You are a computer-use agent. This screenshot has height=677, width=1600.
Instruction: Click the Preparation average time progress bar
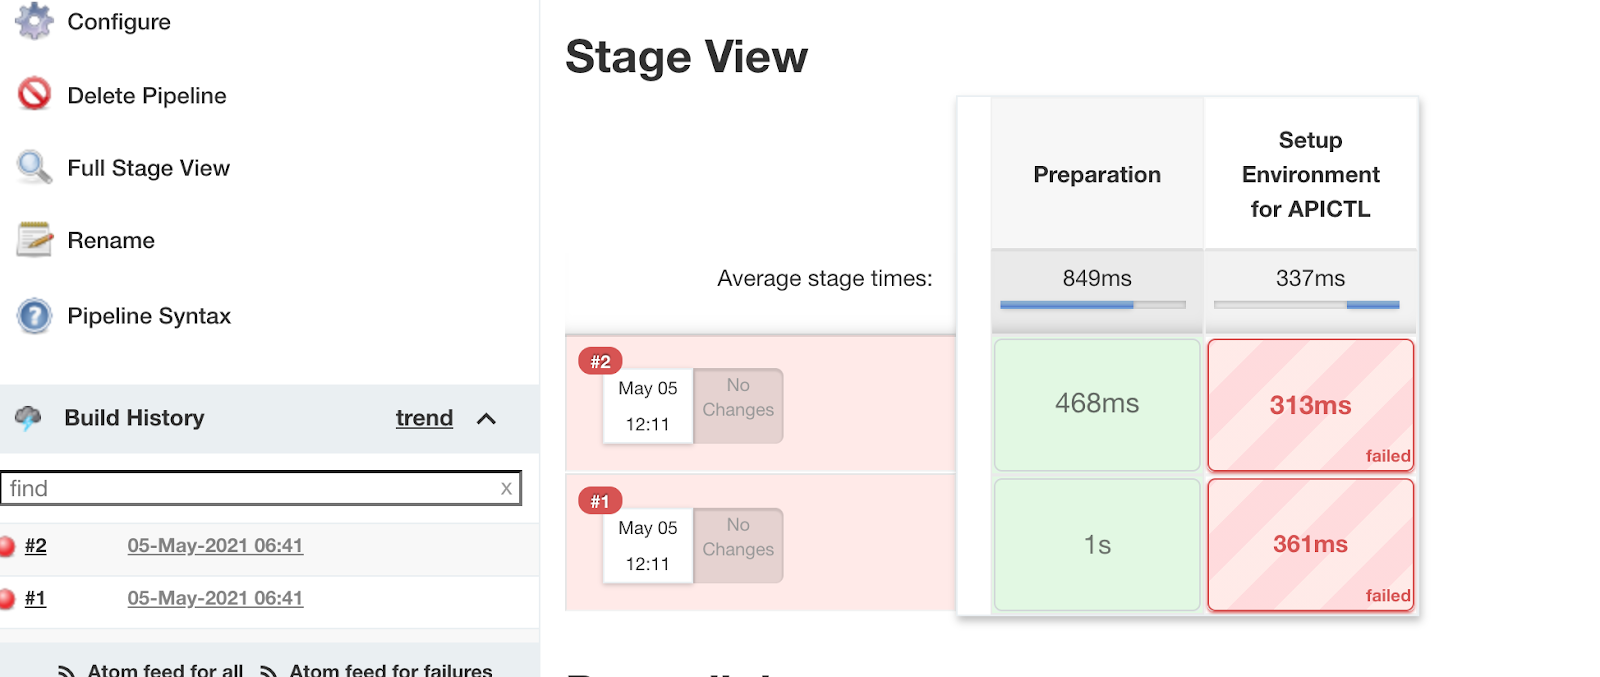1095,304
